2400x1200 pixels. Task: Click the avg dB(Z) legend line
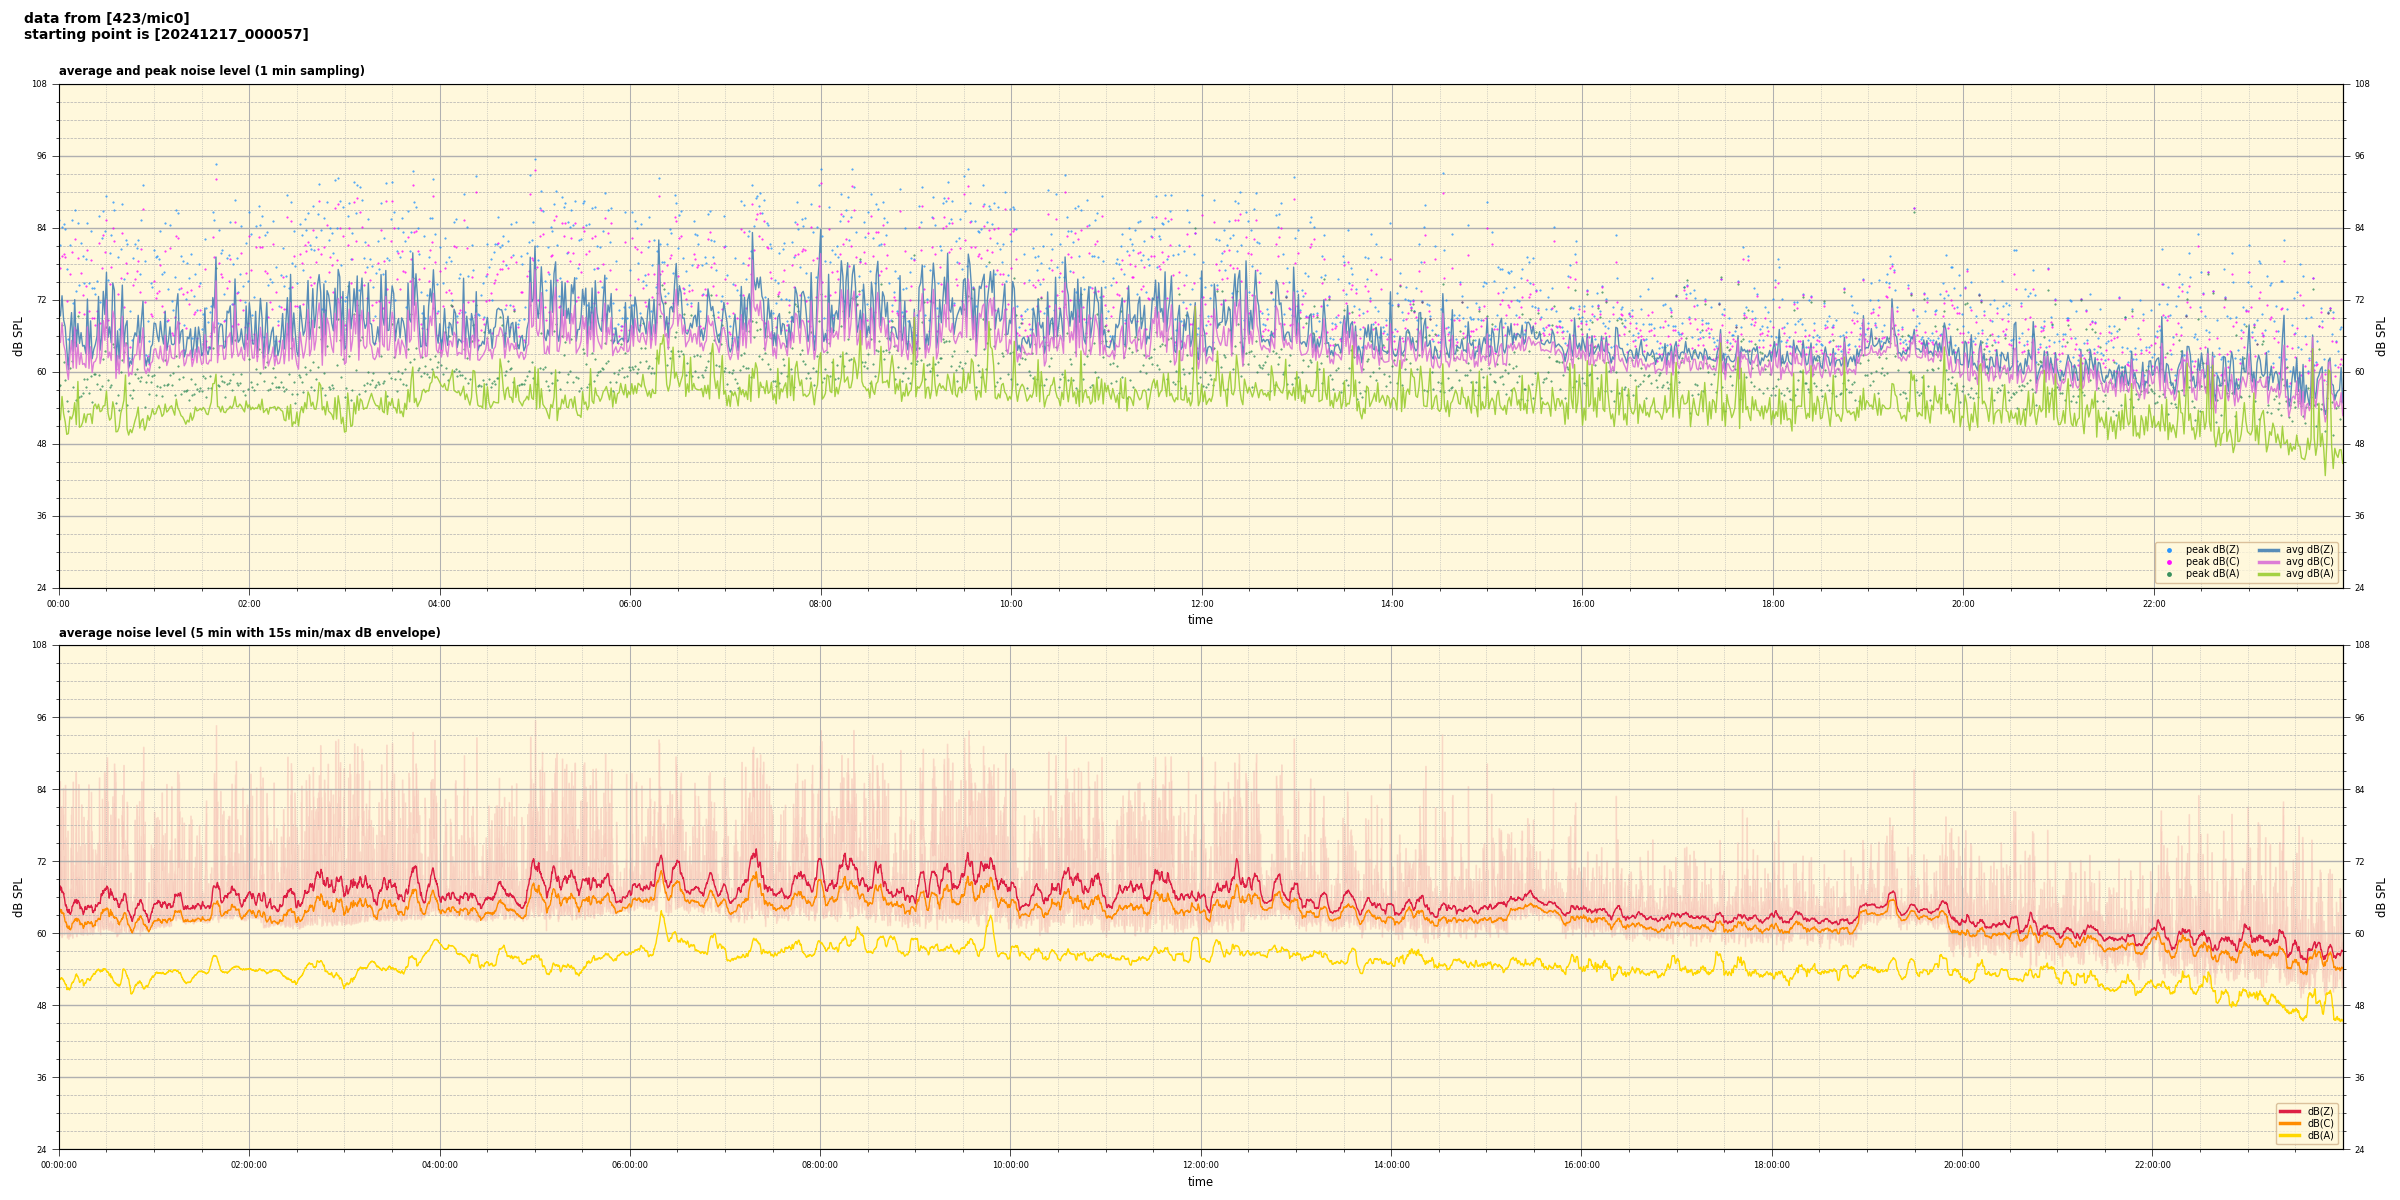(2269, 550)
